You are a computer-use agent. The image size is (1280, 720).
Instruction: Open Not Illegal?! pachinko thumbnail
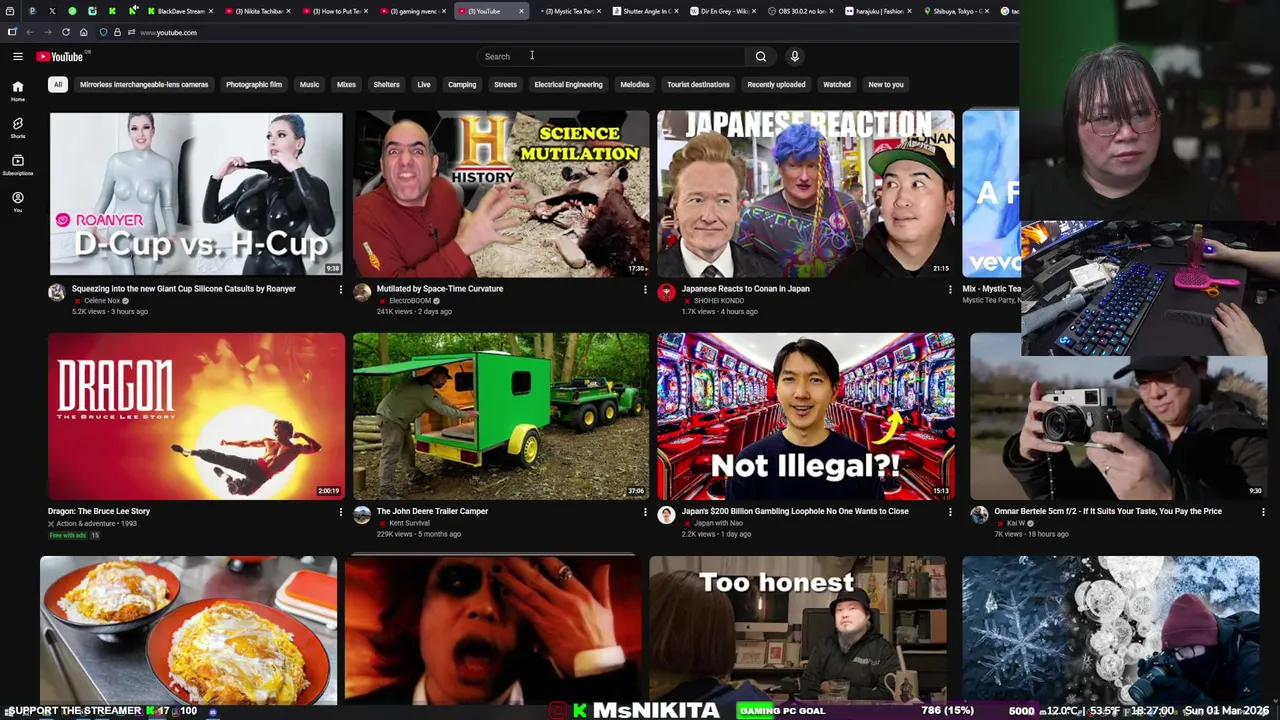806,416
